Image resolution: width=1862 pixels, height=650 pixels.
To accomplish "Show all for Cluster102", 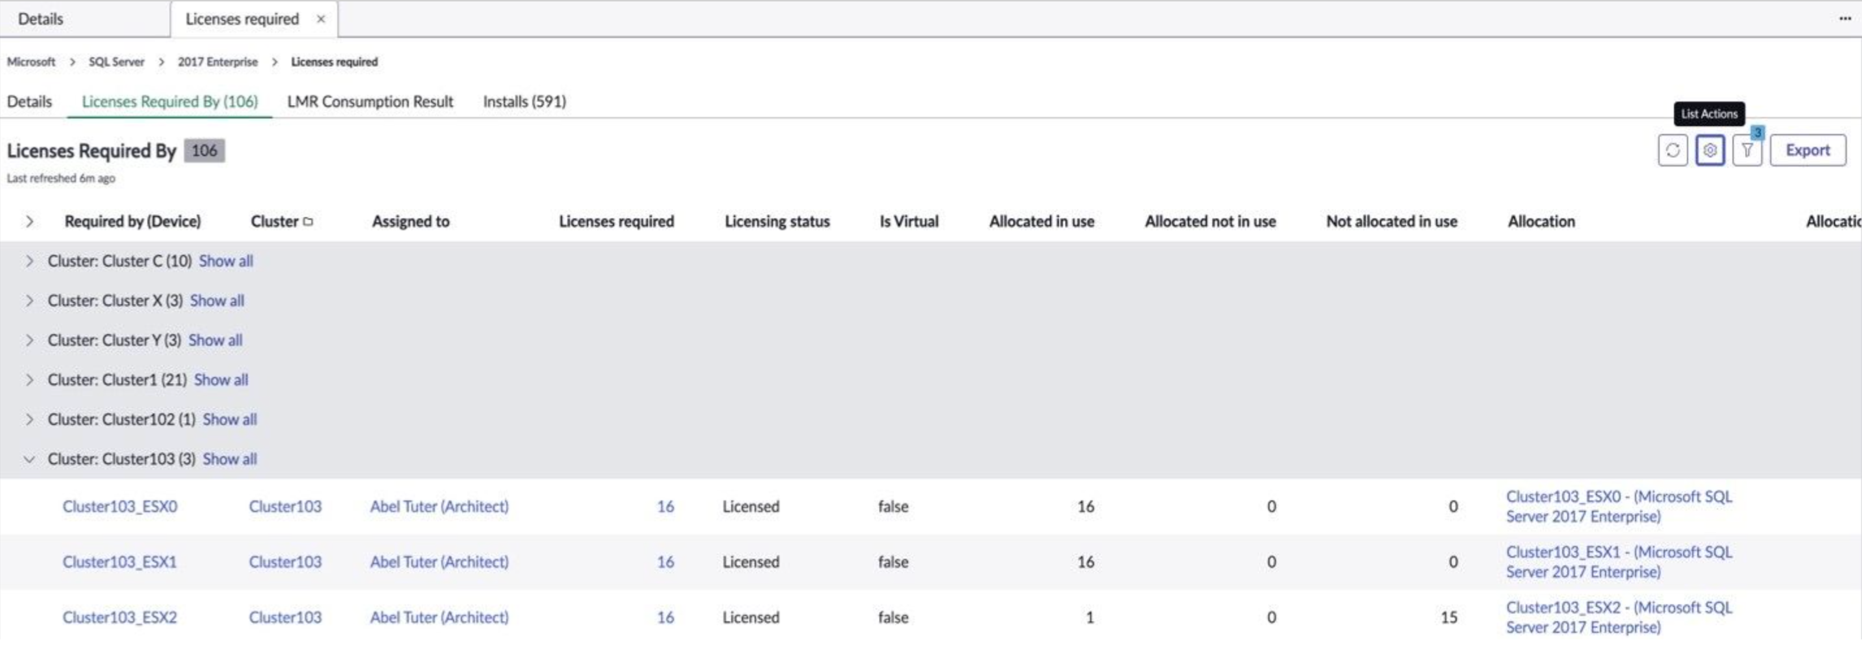I will (x=229, y=419).
